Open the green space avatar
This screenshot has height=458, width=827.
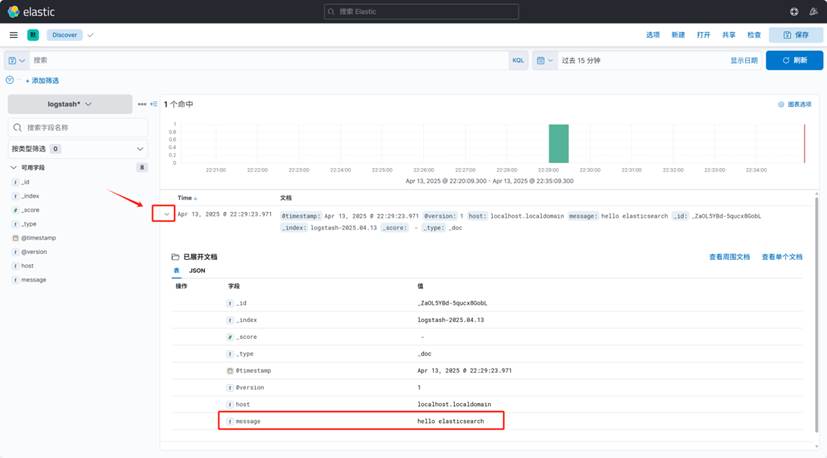click(x=33, y=35)
